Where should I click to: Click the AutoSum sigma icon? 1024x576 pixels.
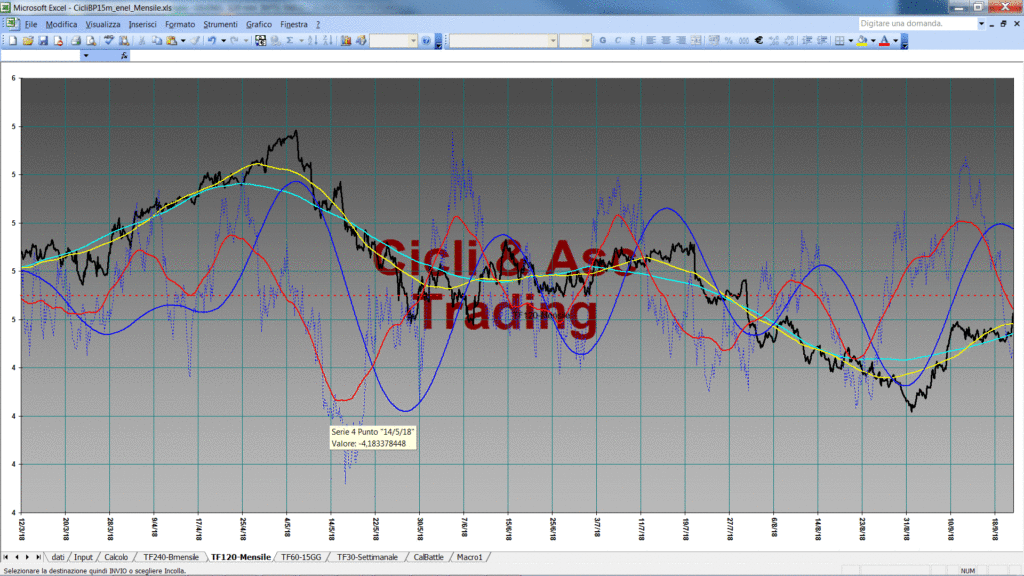pos(290,40)
